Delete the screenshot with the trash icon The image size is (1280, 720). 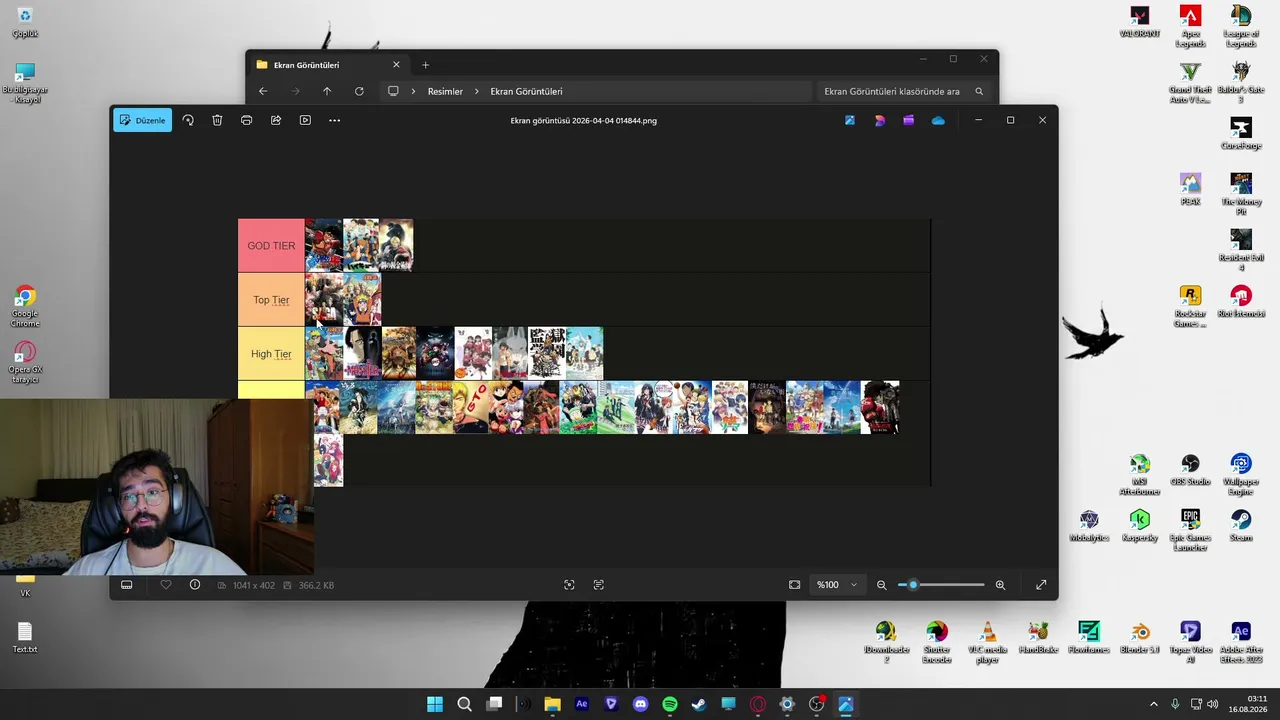point(217,120)
